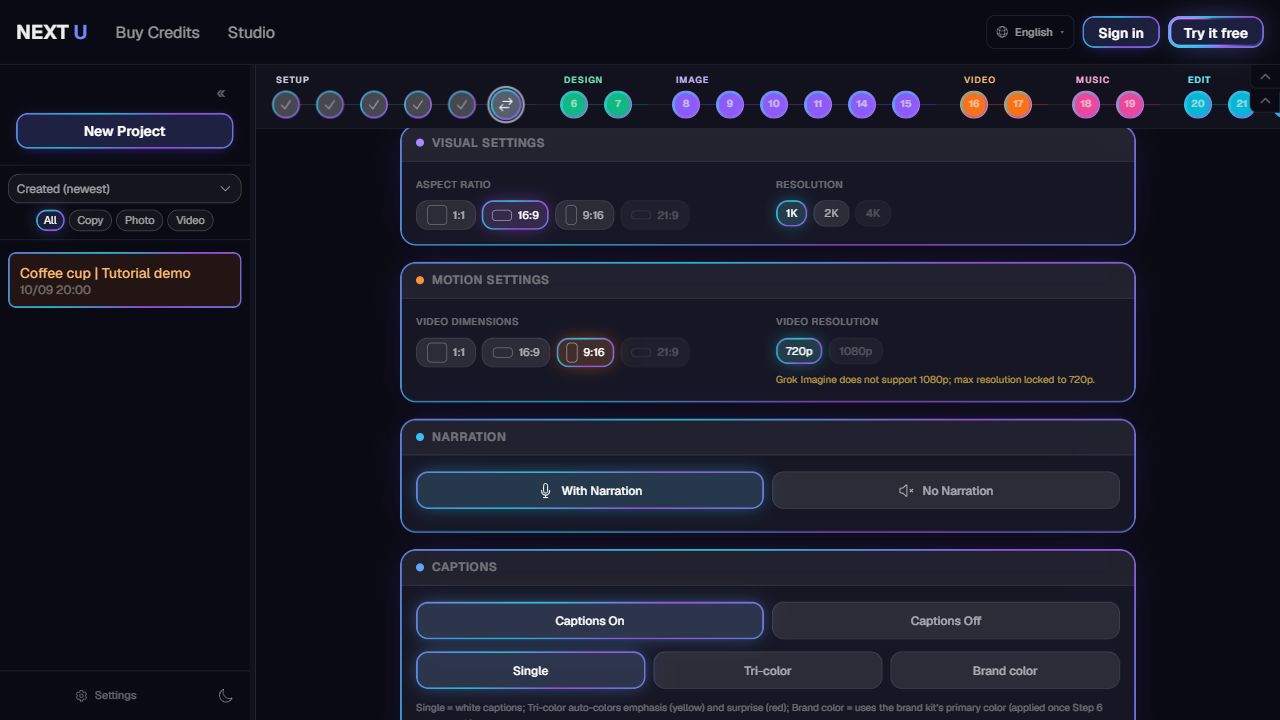Toggle dark mode moon icon

(x=226, y=696)
